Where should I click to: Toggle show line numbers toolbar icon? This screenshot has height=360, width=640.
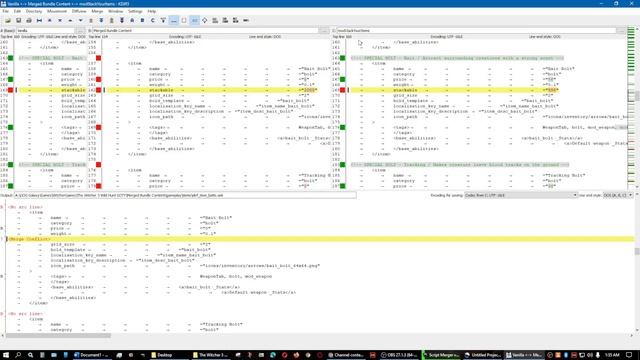coord(194,20)
